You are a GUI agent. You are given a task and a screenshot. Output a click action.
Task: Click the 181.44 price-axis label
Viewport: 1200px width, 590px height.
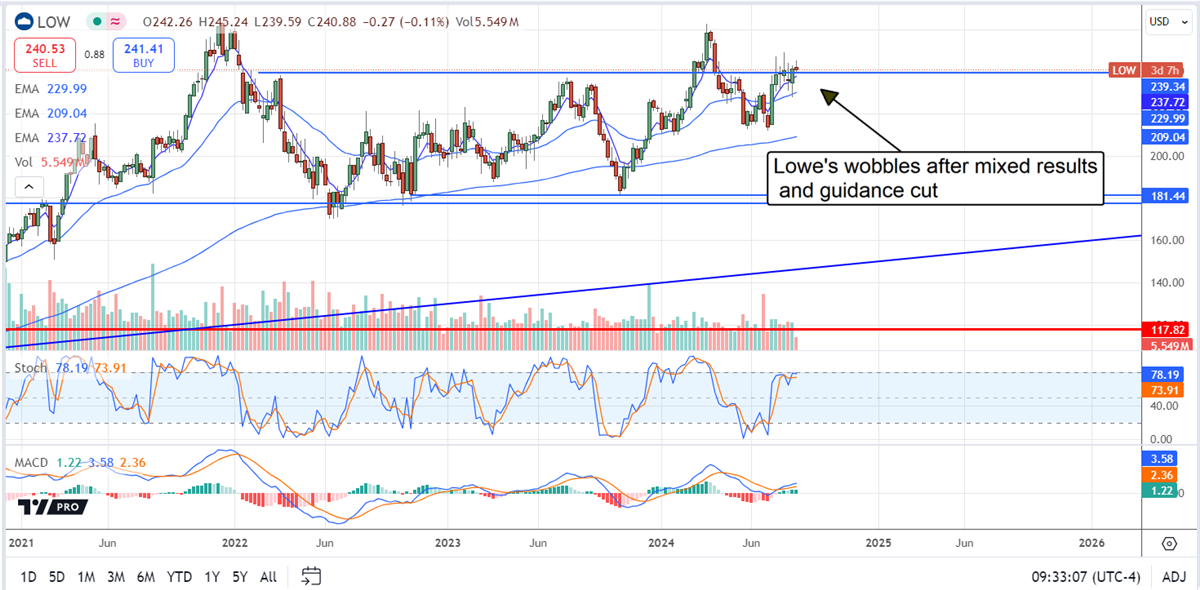pyautogui.click(x=1165, y=195)
